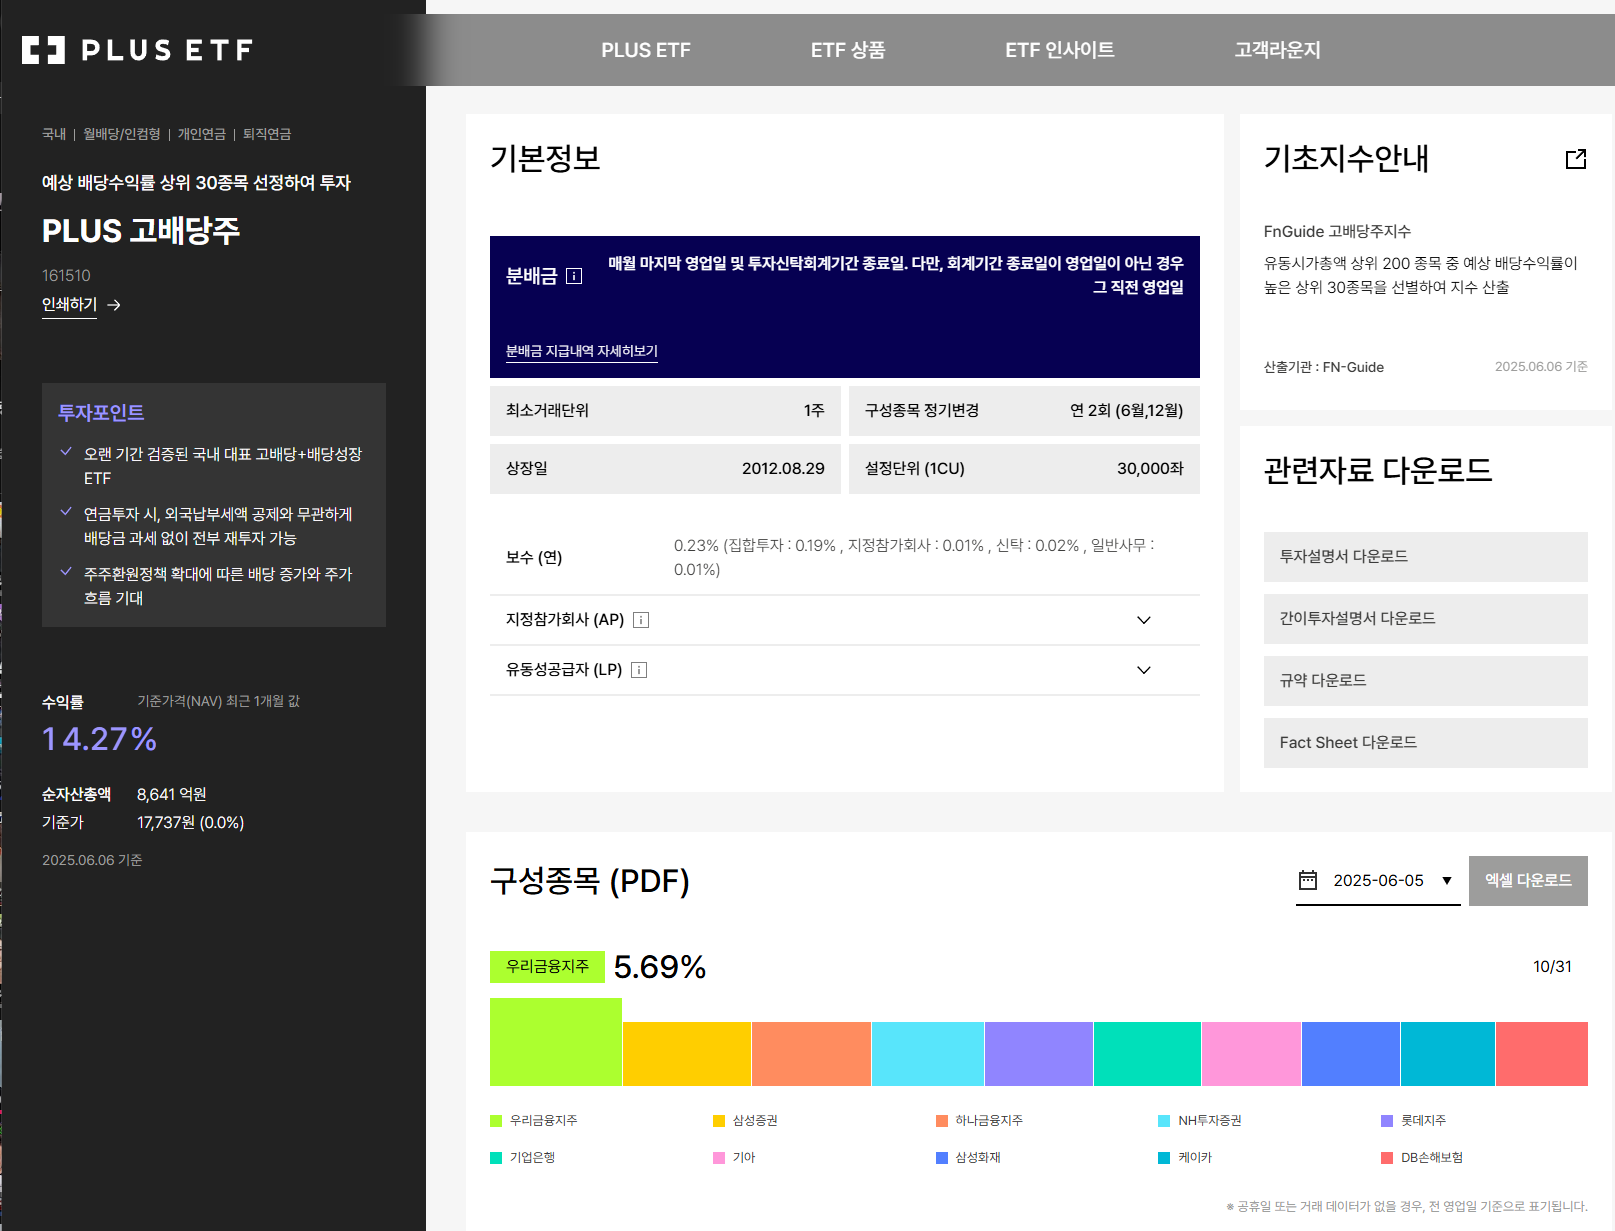Image resolution: width=1615 pixels, height=1231 pixels.
Task: Select purple 롯데지주 bar segment
Action: 1039,1054
